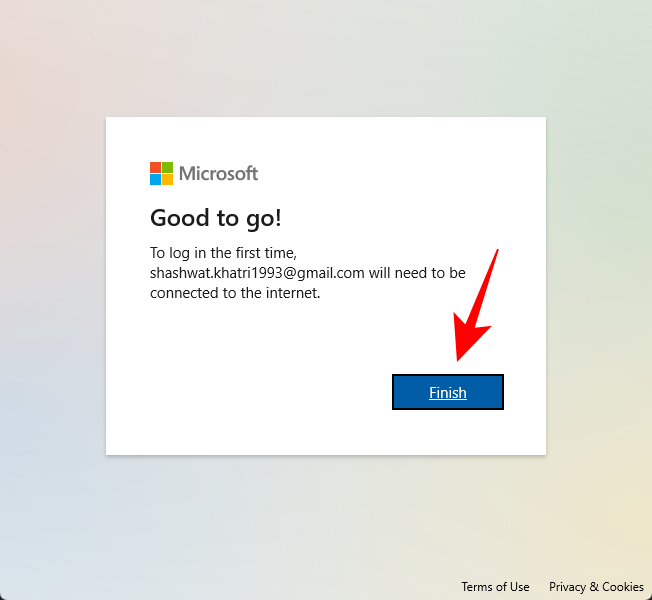Click the "To log in the first time" line
Image resolution: width=652 pixels, height=600 pixels.
coord(223,253)
